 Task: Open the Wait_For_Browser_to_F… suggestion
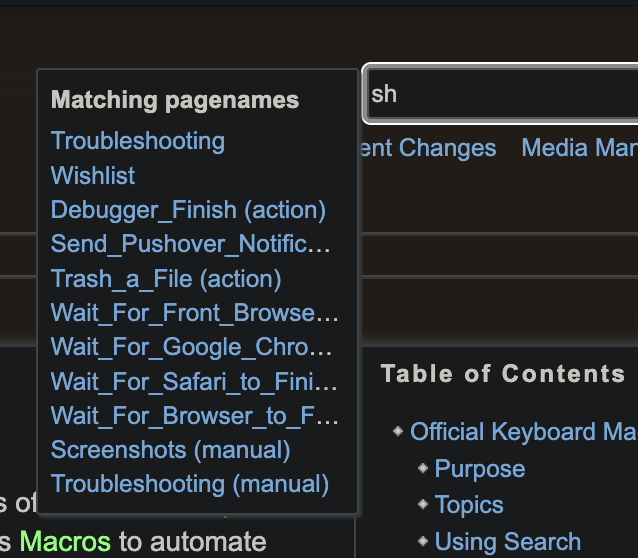click(x=194, y=416)
